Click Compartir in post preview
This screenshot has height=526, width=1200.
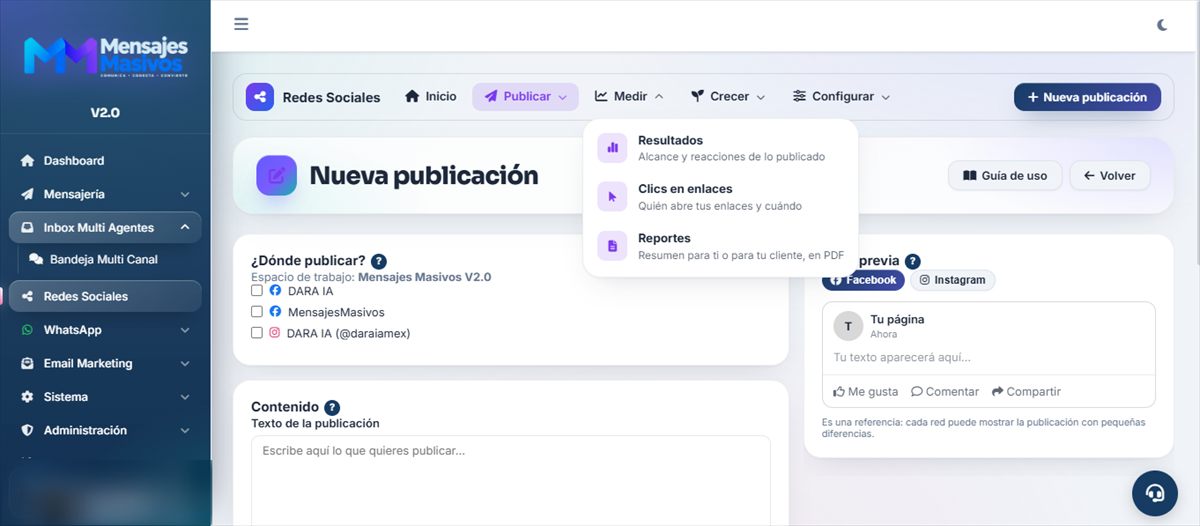[1026, 392]
